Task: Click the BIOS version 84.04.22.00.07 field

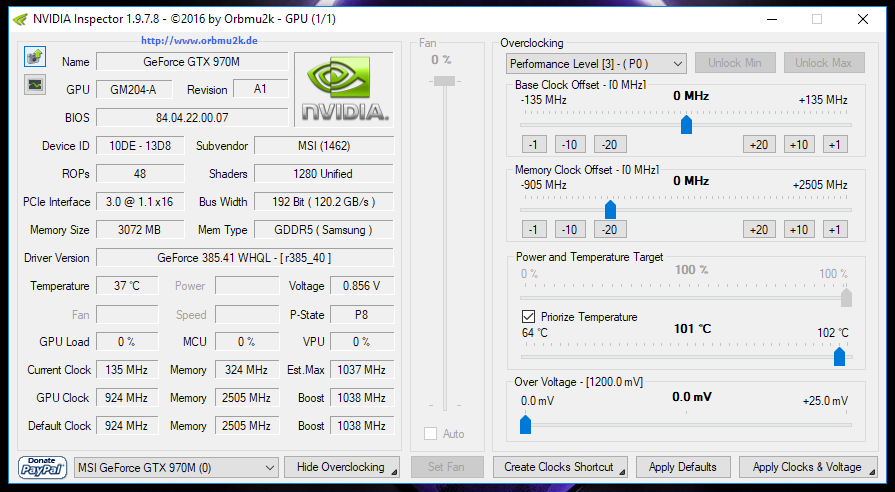Action: tap(192, 118)
